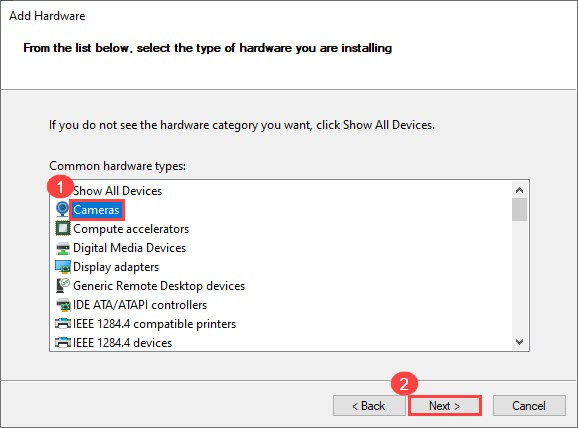This screenshot has height=428, width=578.
Task: Choose Compute accelerators from the list
Action: click(x=131, y=229)
